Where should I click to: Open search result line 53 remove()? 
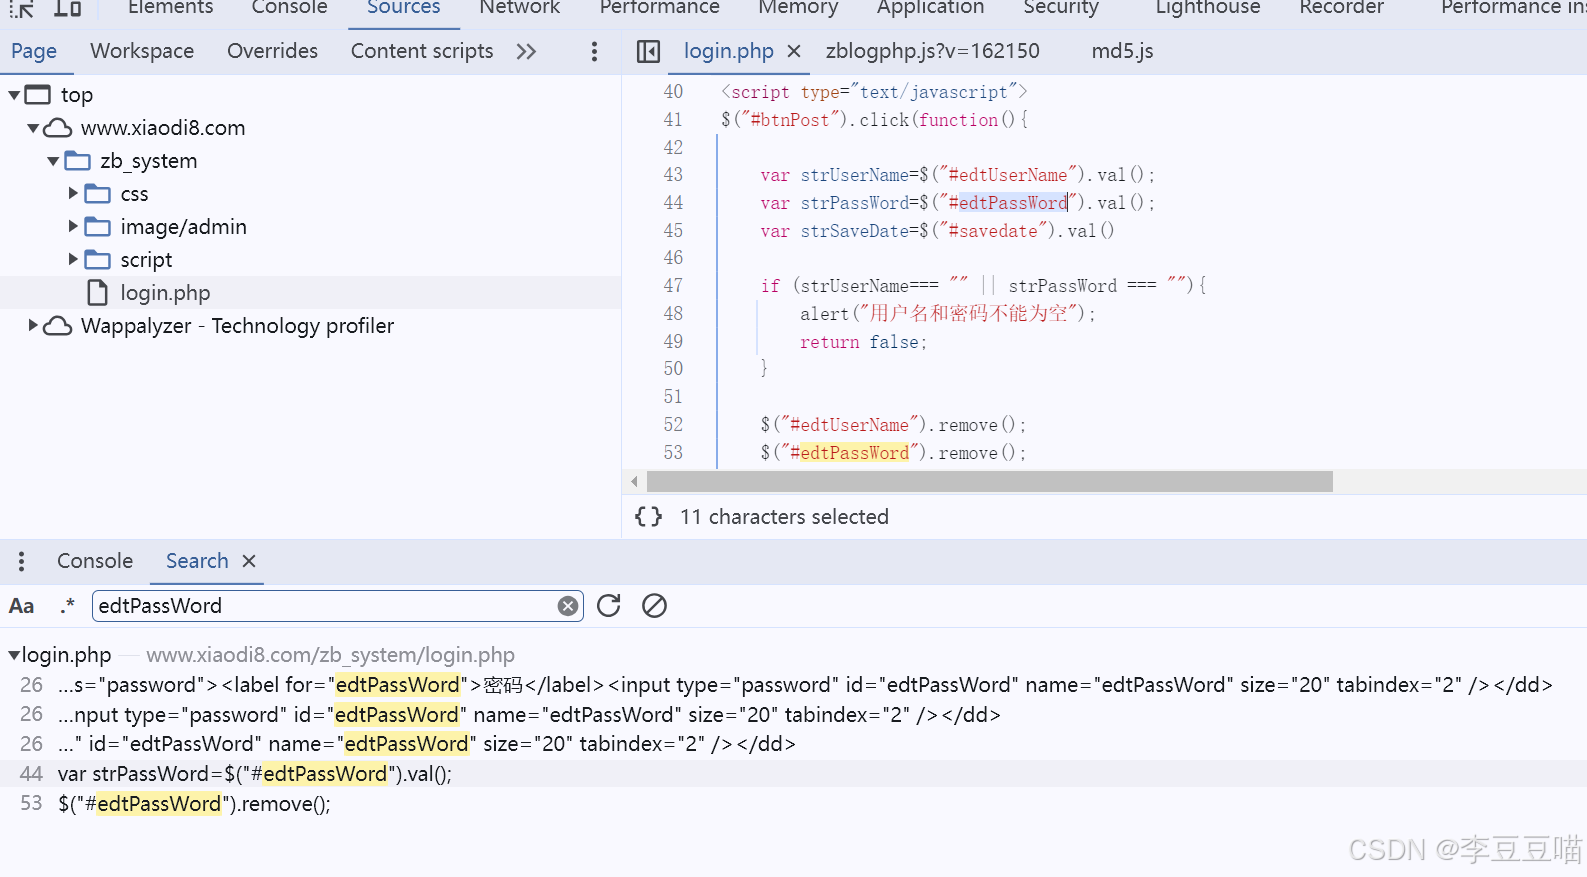click(194, 804)
